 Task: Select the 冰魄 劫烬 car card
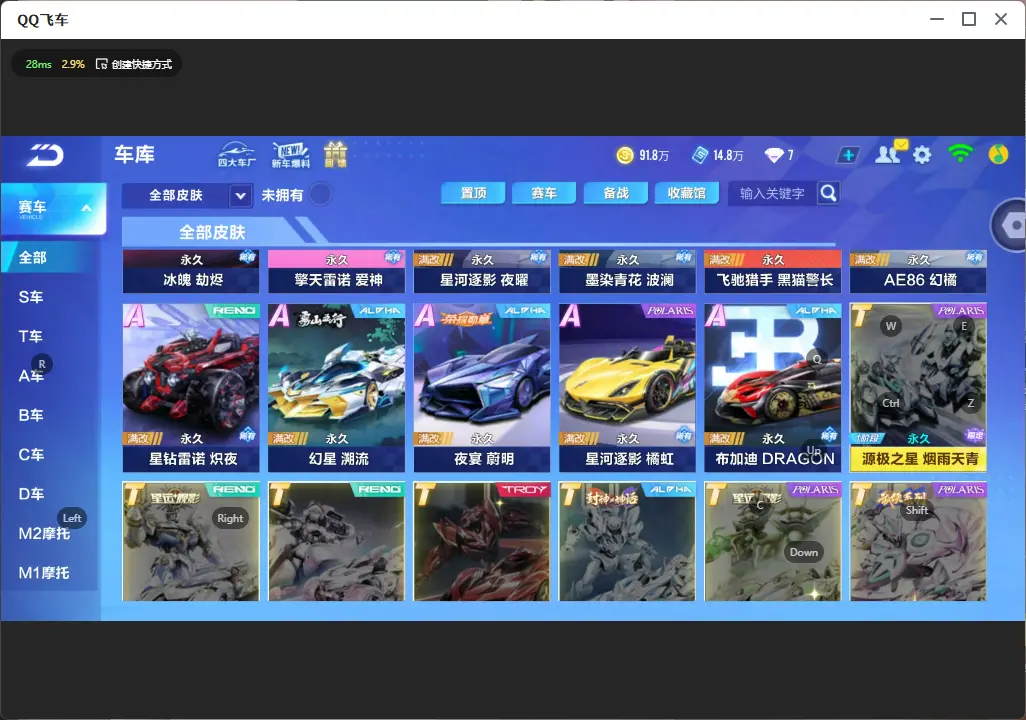pyautogui.click(x=191, y=271)
